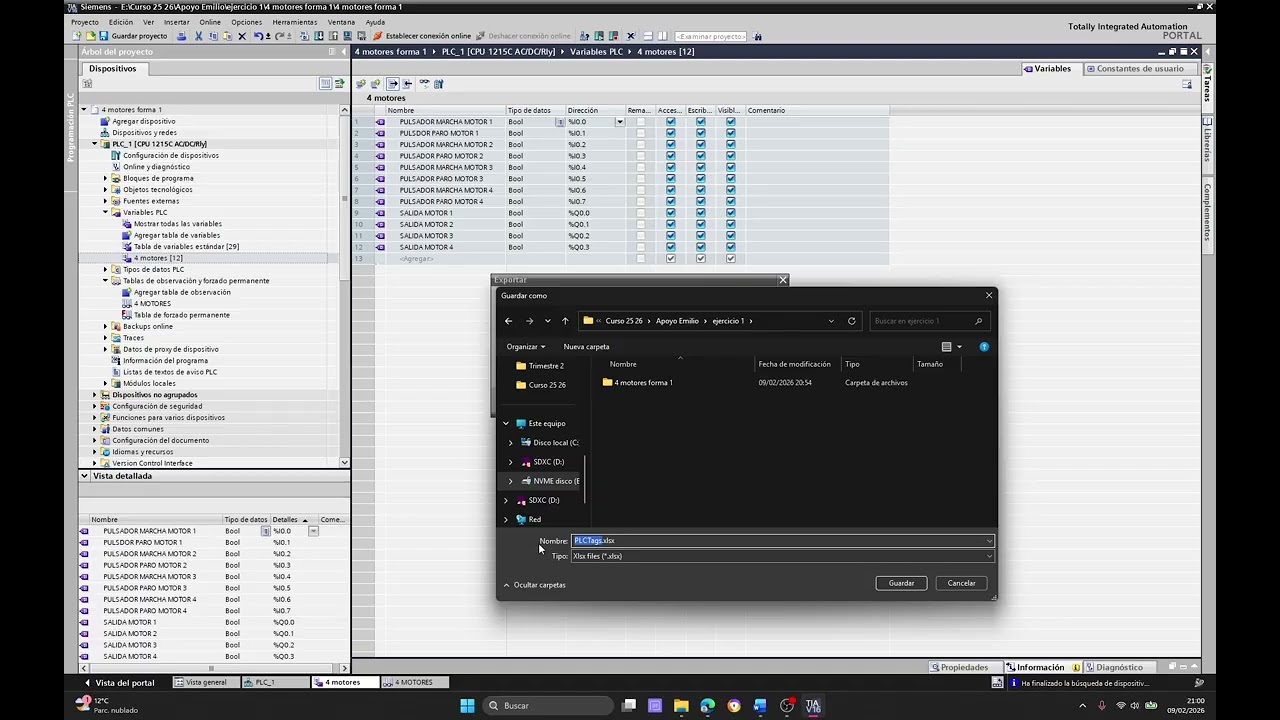
Task: Toggle Escrib checkbox in PULSADOR MARCHA MOTOR 2 row
Action: pyautogui.click(x=701, y=145)
